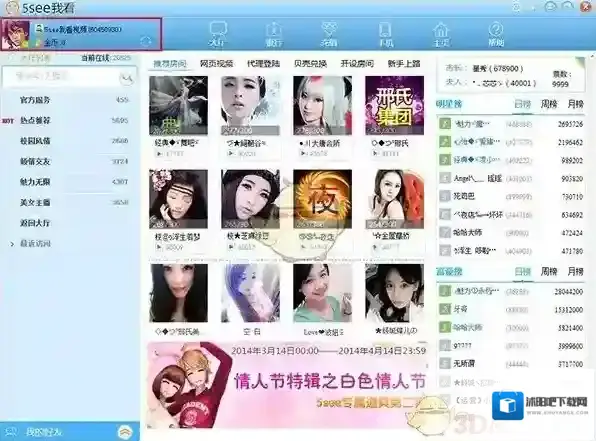Click the diamond-shaped icon in the top toolbar
This screenshot has width=596, height=441.
tap(329, 30)
